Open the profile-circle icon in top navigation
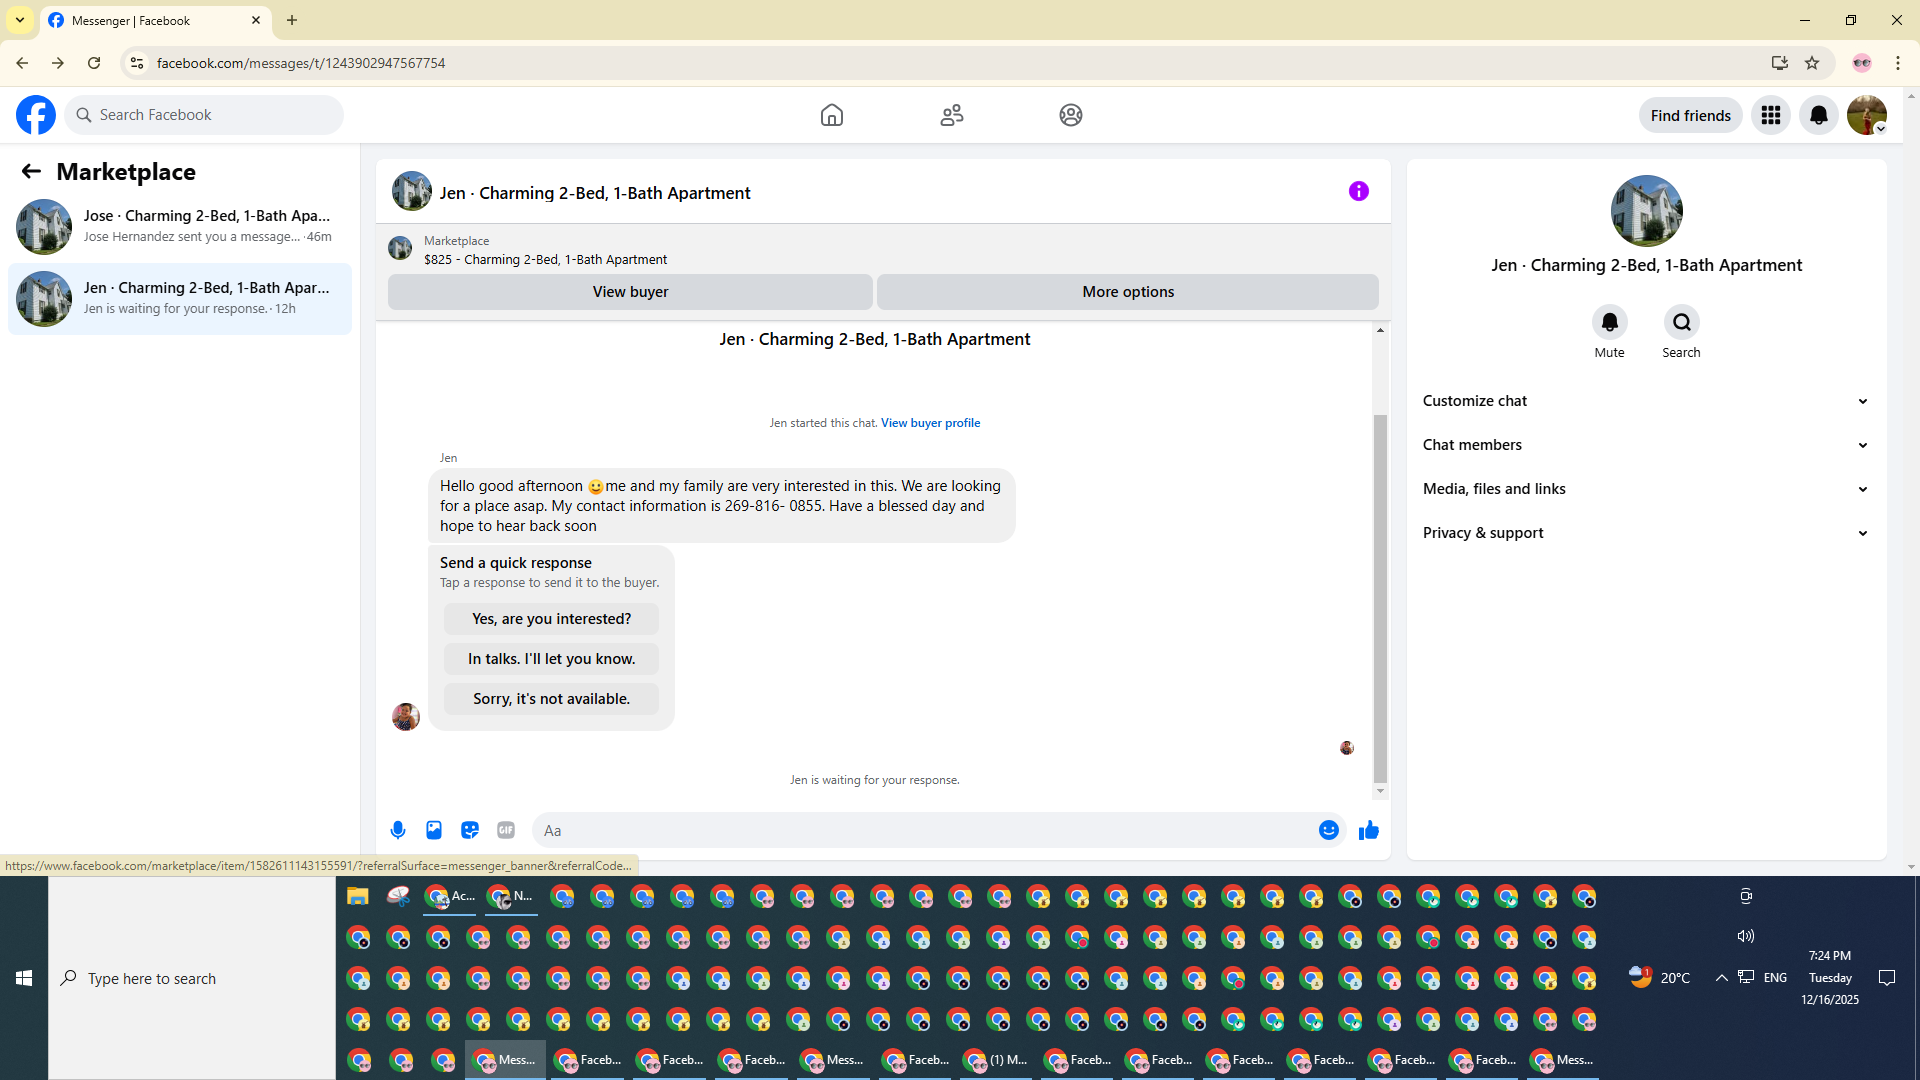1920x1080 pixels. point(1071,115)
